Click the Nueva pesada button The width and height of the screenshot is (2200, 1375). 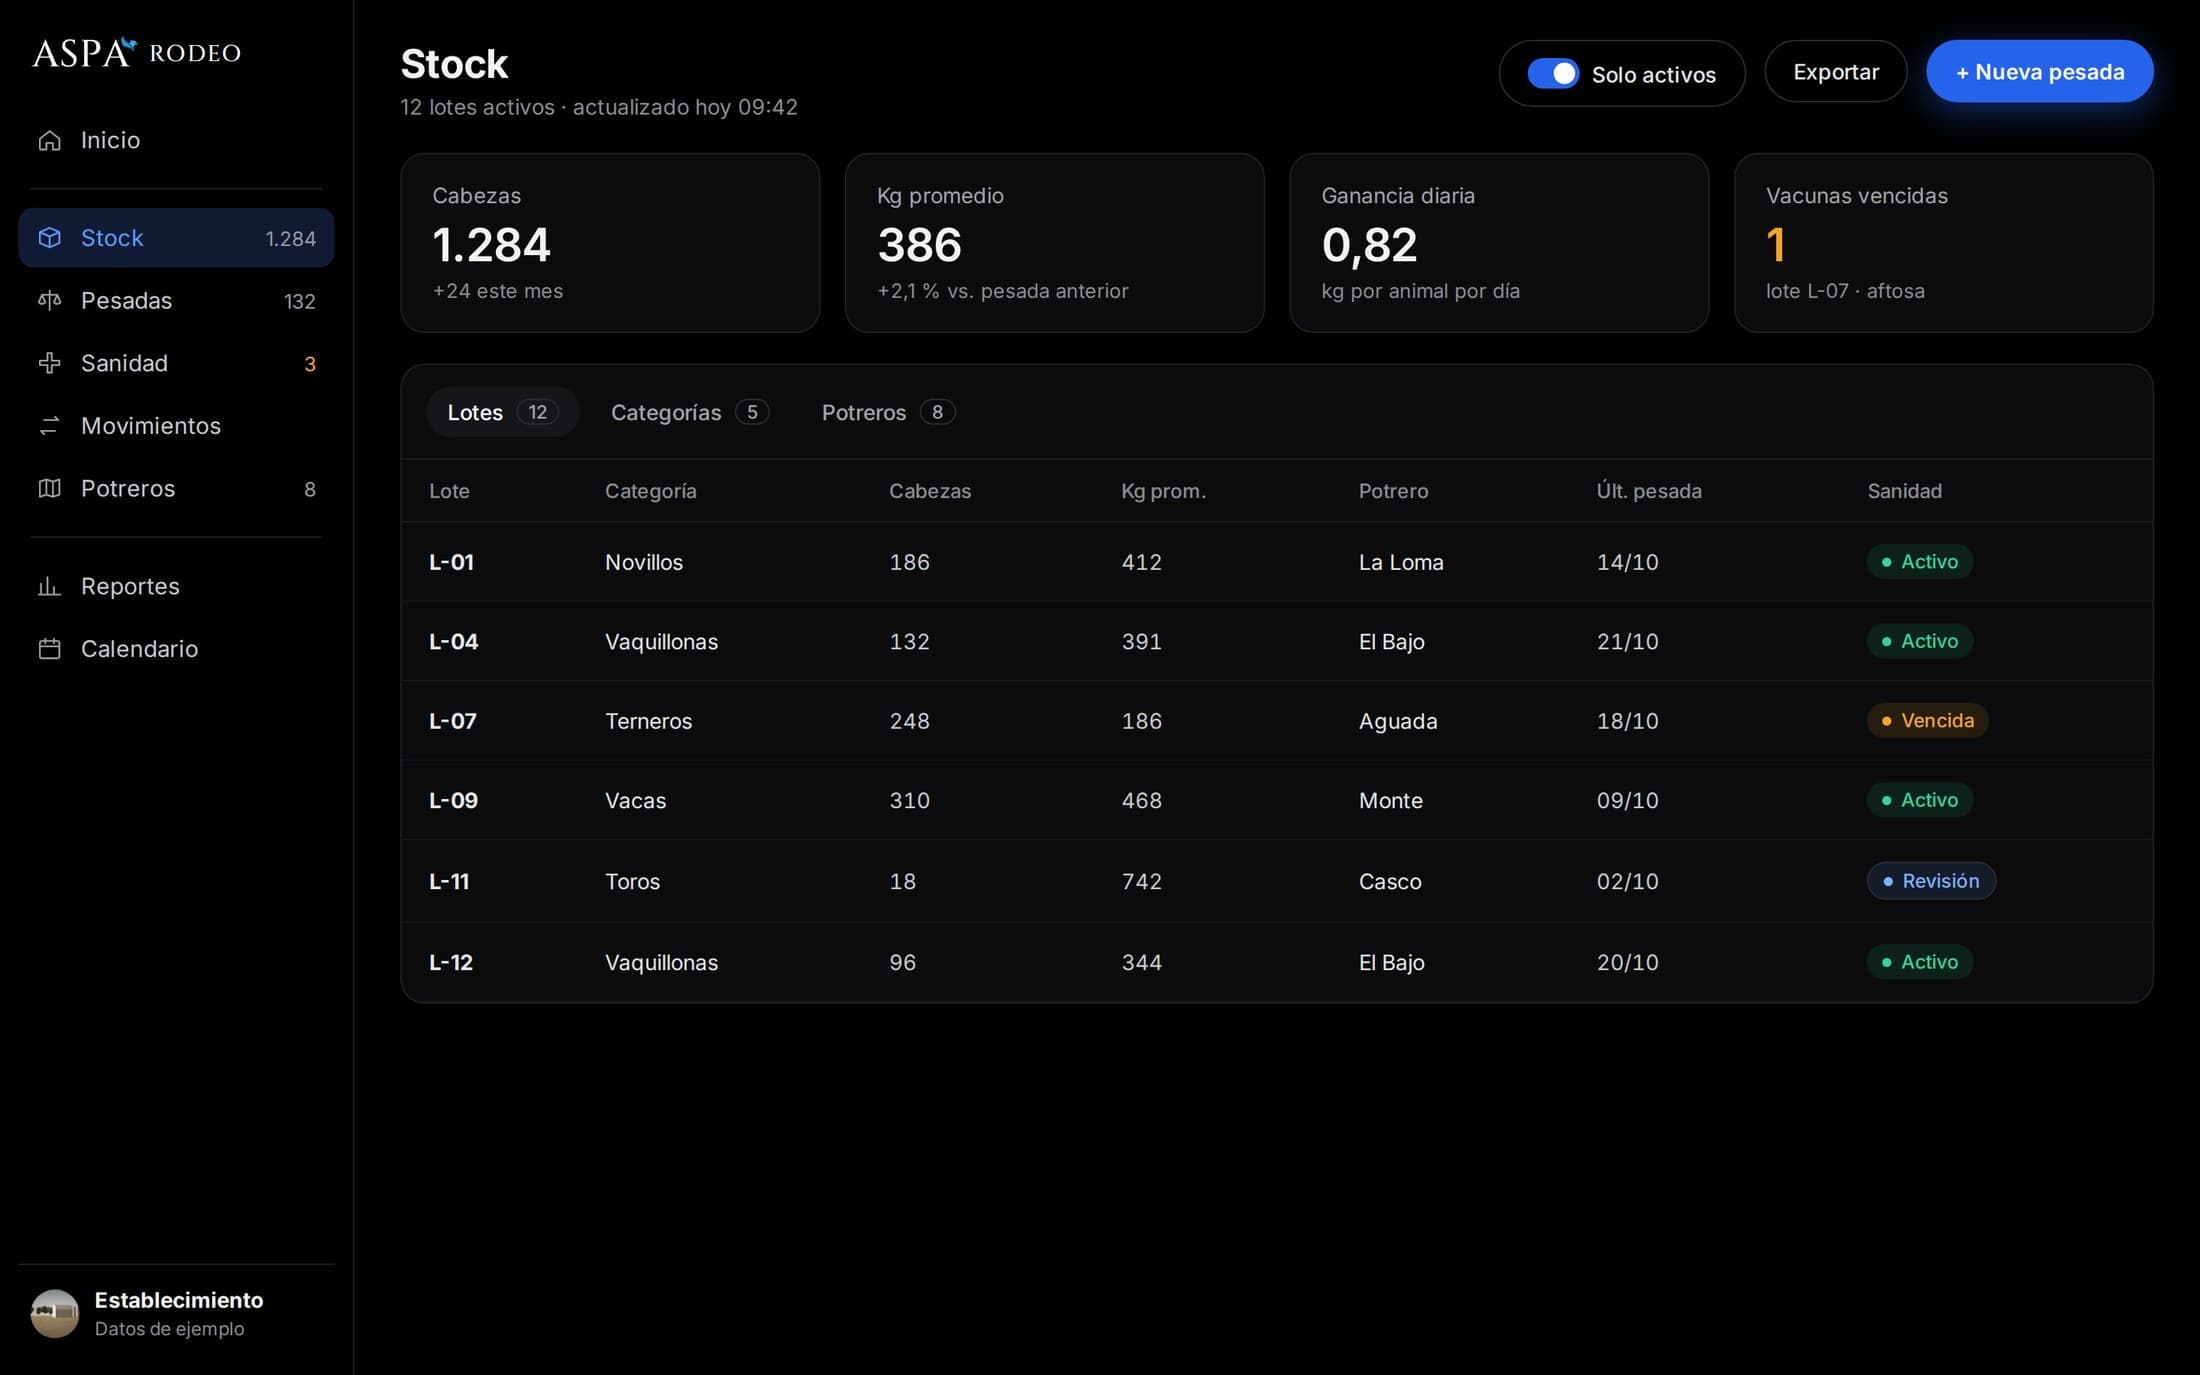pyautogui.click(x=2040, y=72)
